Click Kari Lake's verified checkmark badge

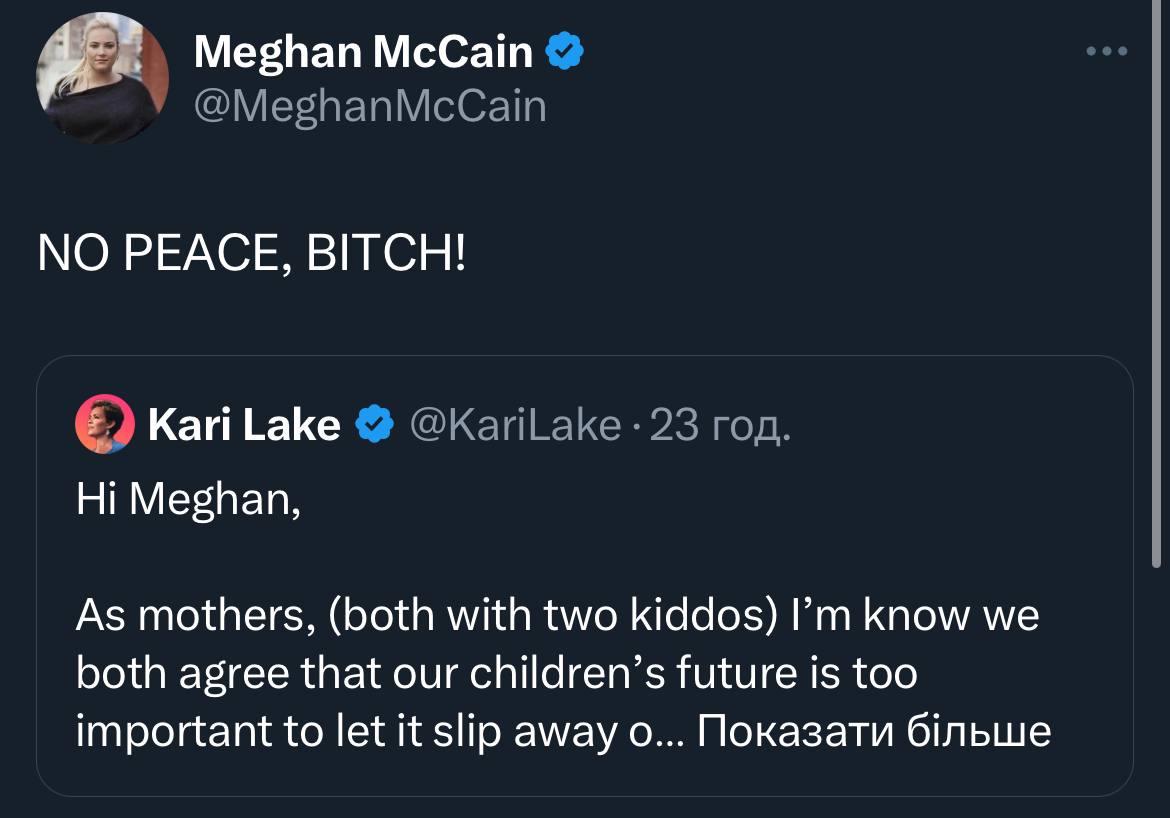375,426
